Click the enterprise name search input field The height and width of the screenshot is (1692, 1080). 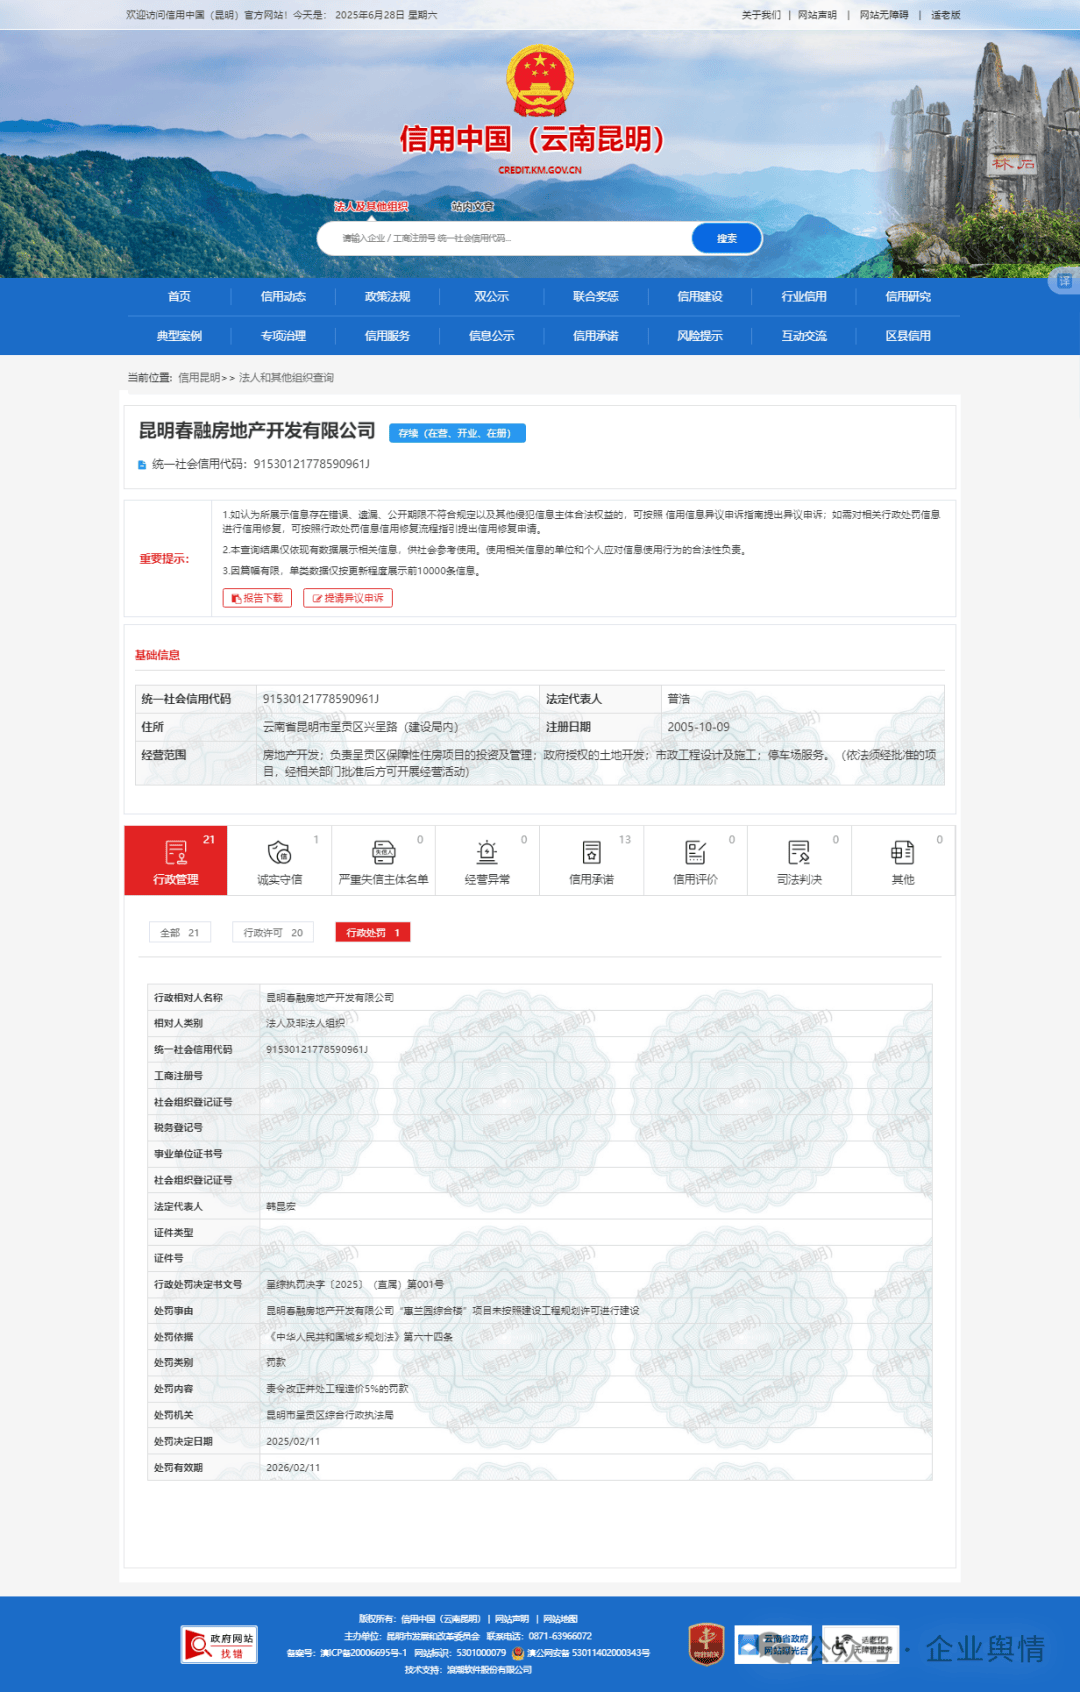point(510,239)
